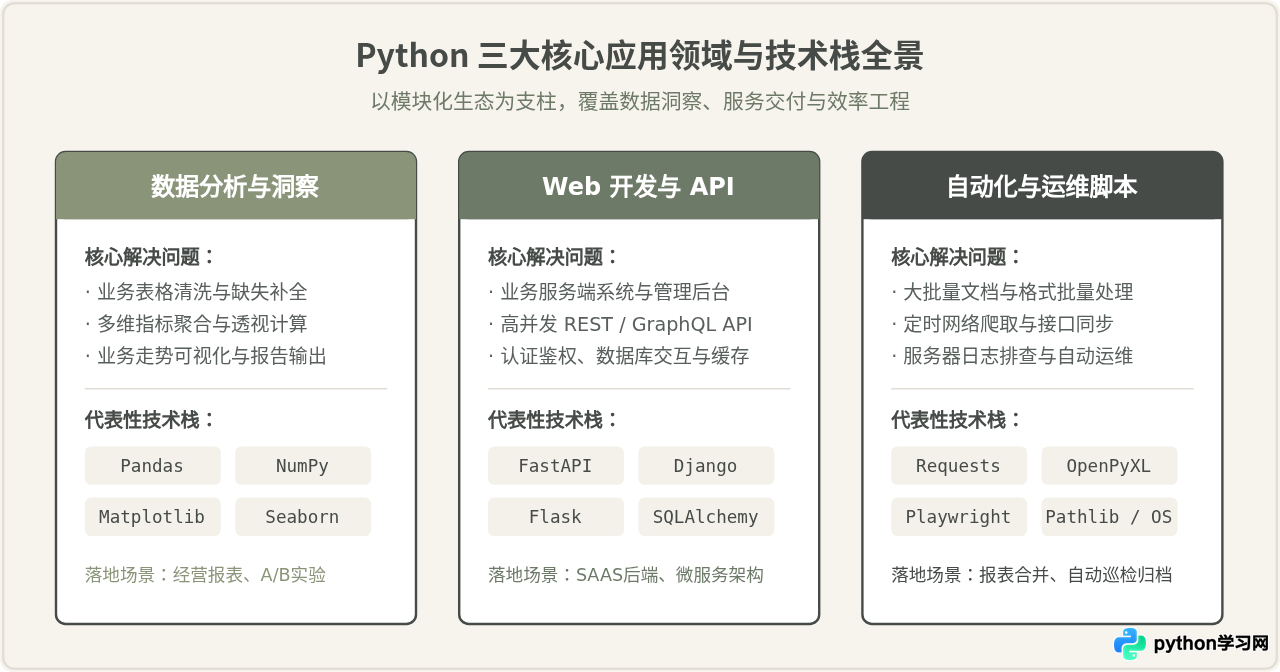Select the '自动化与运维脚本' card header

pyautogui.click(x=1042, y=186)
